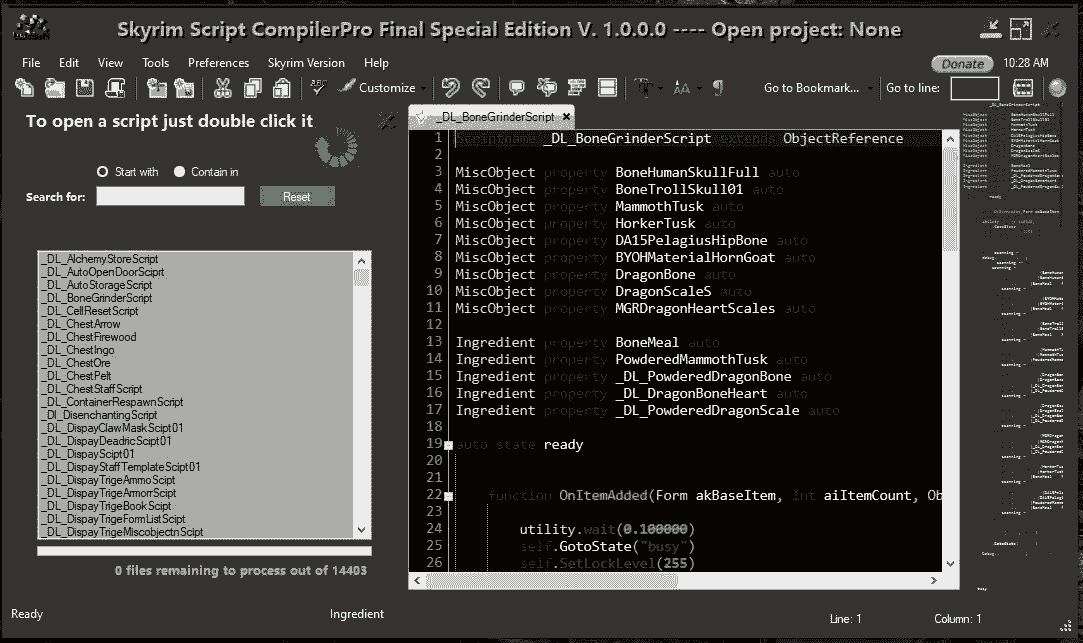Toggle the pilcrow paragraph marks icon
Image resolution: width=1083 pixels, height=643 pixels.
[x=718, y=88]
